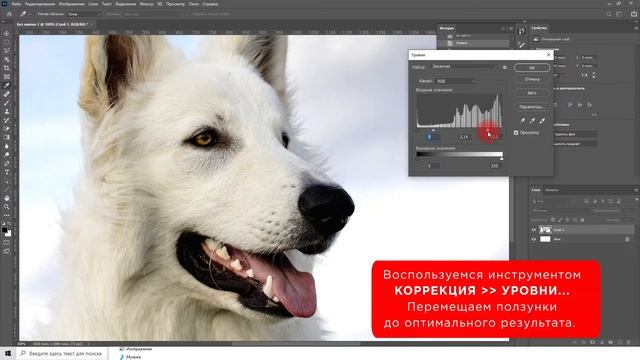Open the Редактирование menu
Screen dimensions: 640x360
(40, 4)
